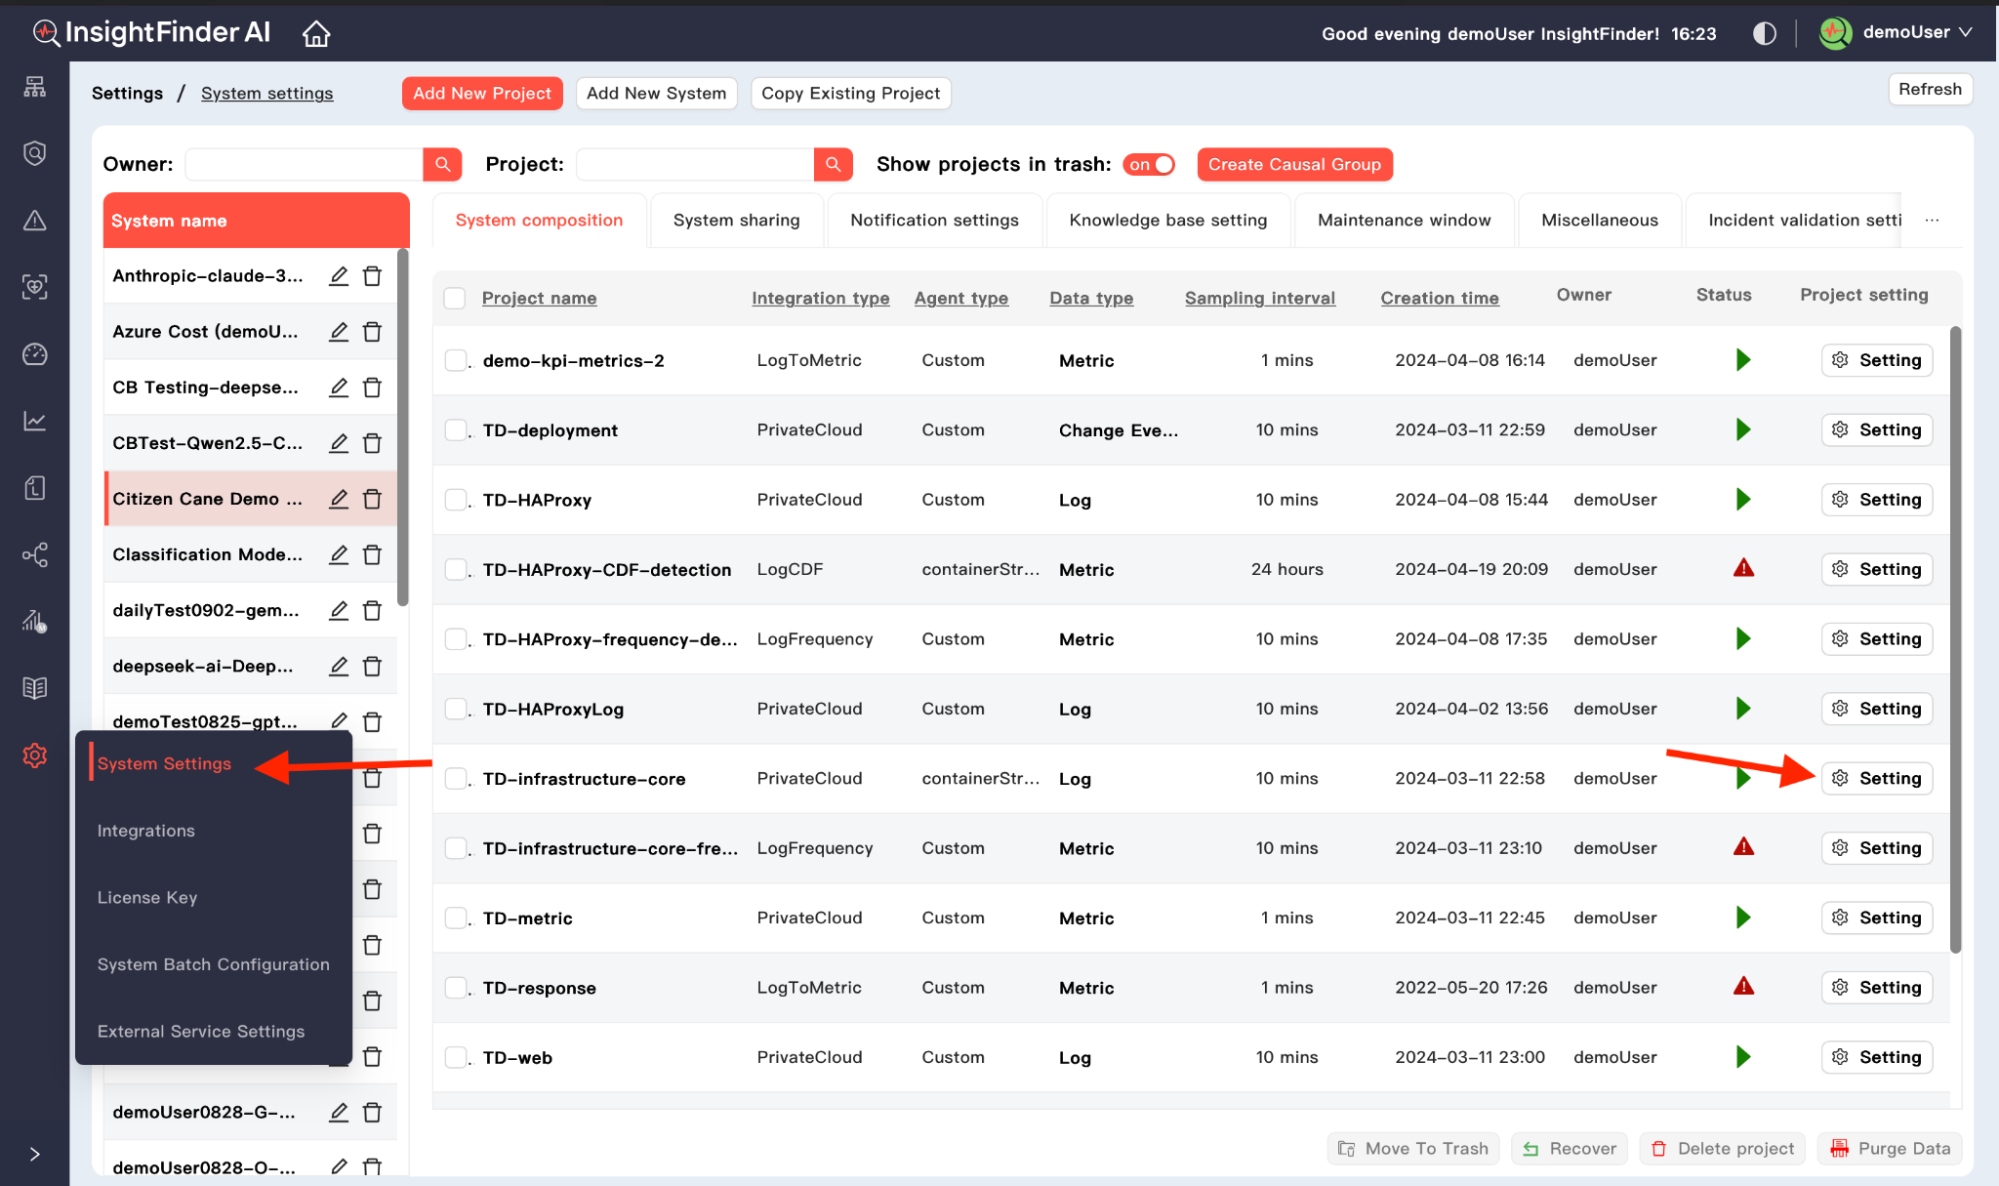This screenshot has width=1999, height=1186.
Task: Delete the Anthropic-claude system via trash icon
Action: click(372, 276)
